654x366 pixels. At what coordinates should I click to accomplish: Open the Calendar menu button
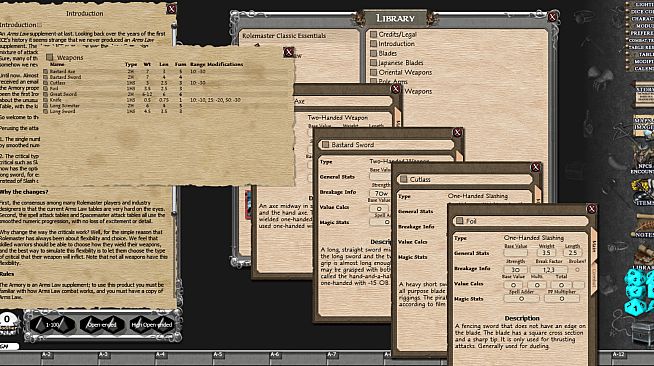click(641, 68)
